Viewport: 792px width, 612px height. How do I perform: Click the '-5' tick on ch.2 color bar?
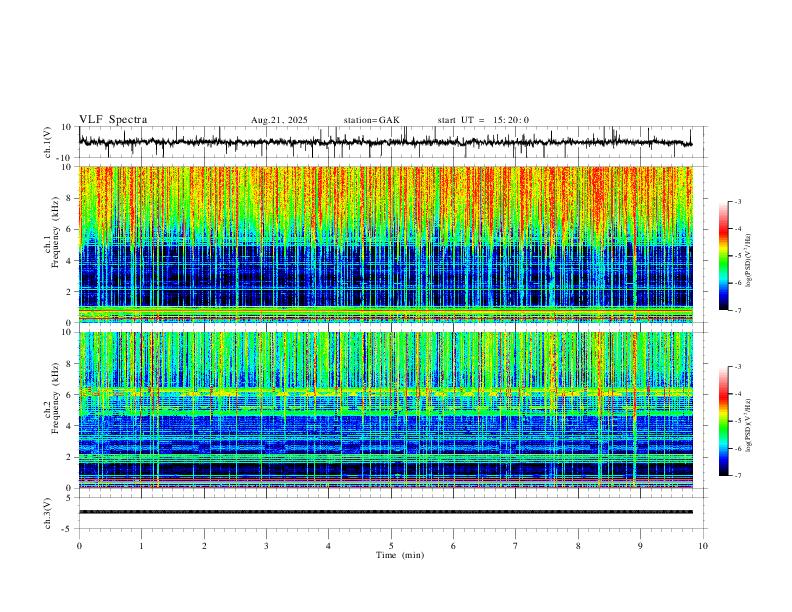pyautogui.click(x=738, y=421)
